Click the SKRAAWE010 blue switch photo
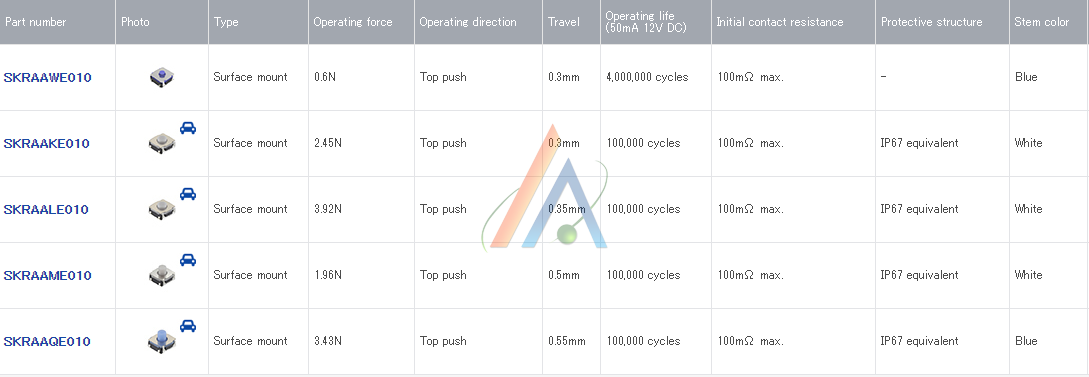The image size is (1089, 377). coord(162,76)
